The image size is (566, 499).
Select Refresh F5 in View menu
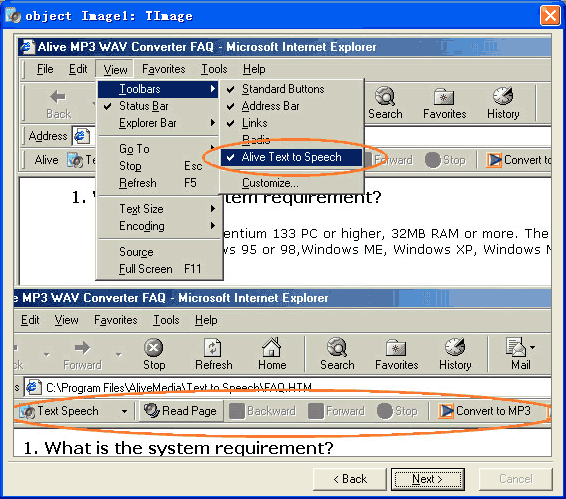[x=157, y=183]
